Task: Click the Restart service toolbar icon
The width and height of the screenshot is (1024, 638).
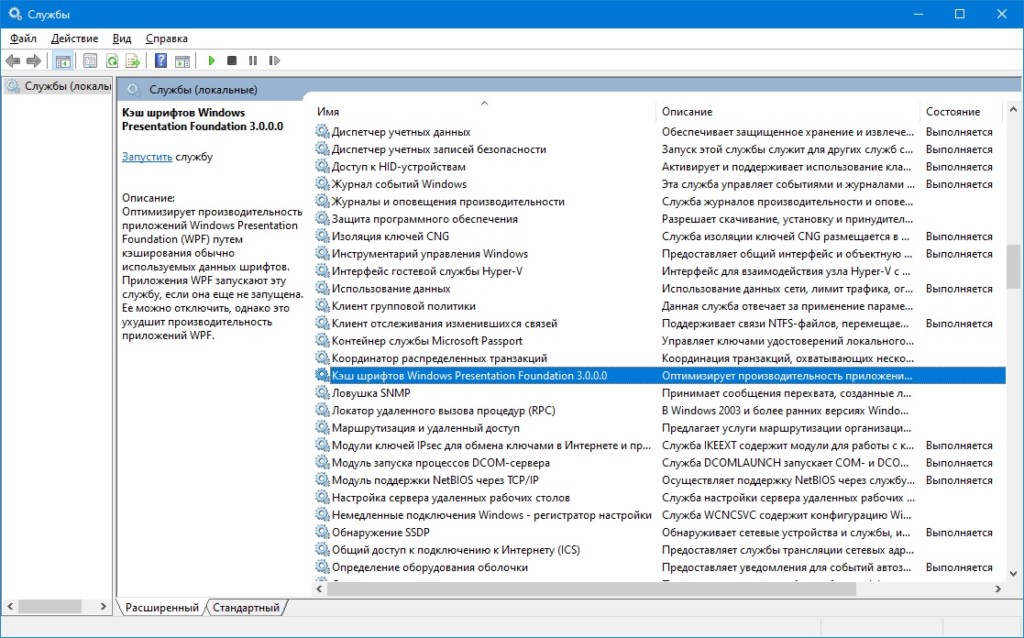Action: coord(274,61)
